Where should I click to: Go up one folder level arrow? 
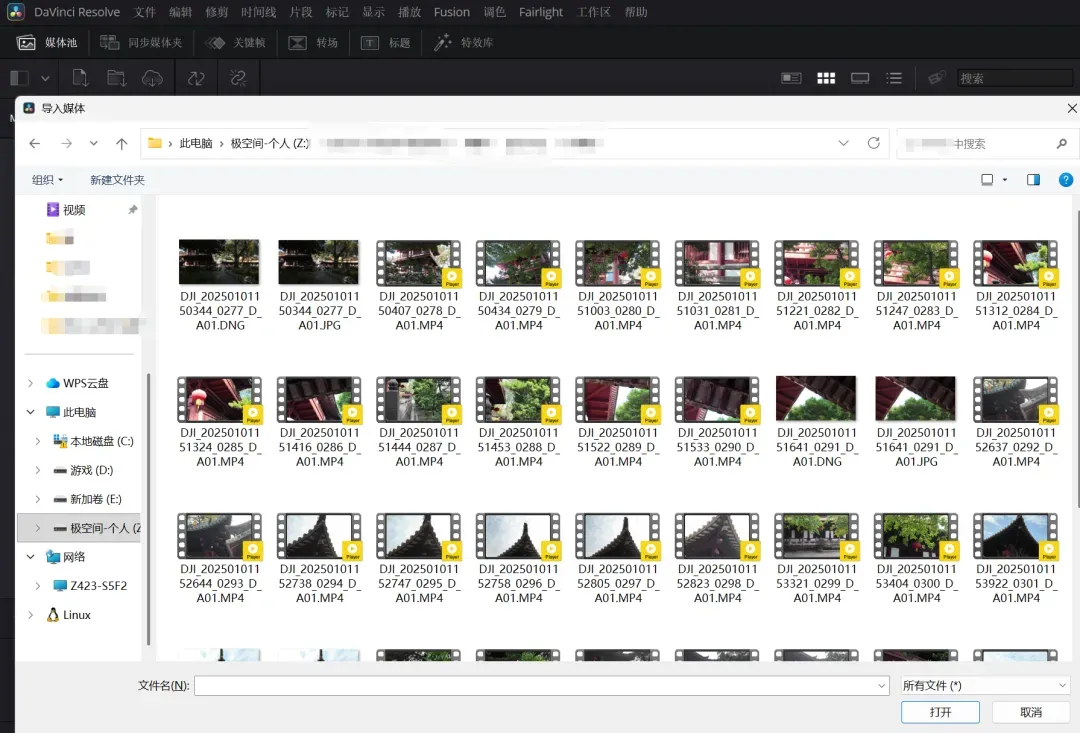click(x=122, y=143)
